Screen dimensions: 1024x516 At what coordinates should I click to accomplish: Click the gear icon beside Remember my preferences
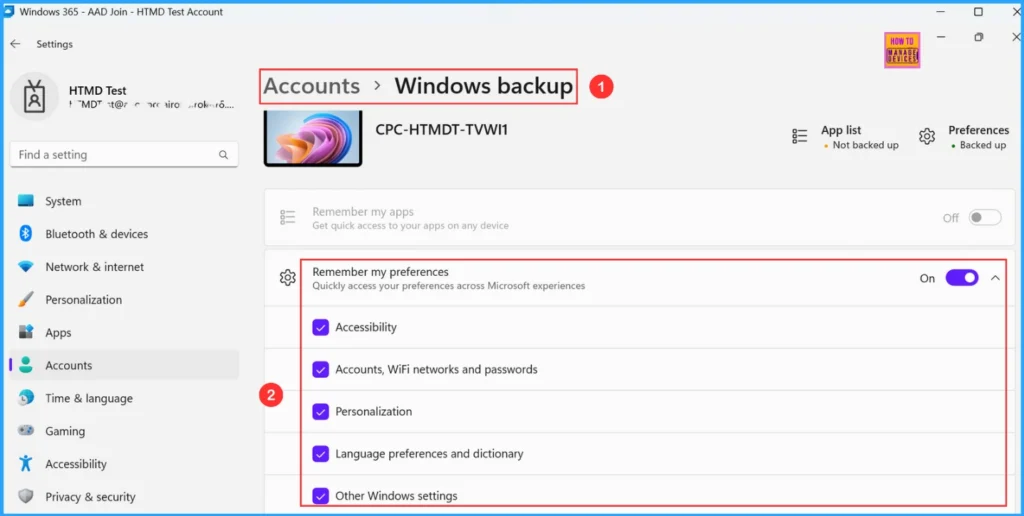coord(287,278)
